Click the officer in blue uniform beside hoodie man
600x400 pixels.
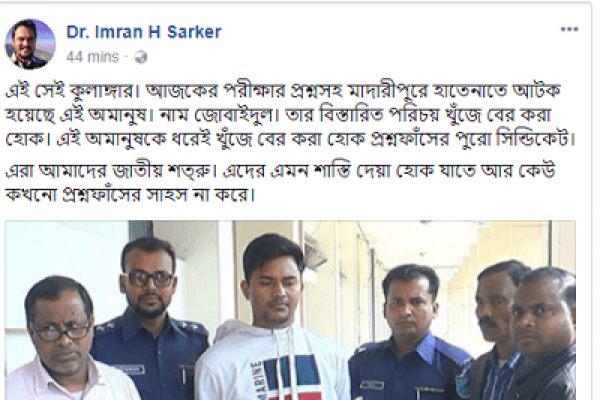coord(411,333)
